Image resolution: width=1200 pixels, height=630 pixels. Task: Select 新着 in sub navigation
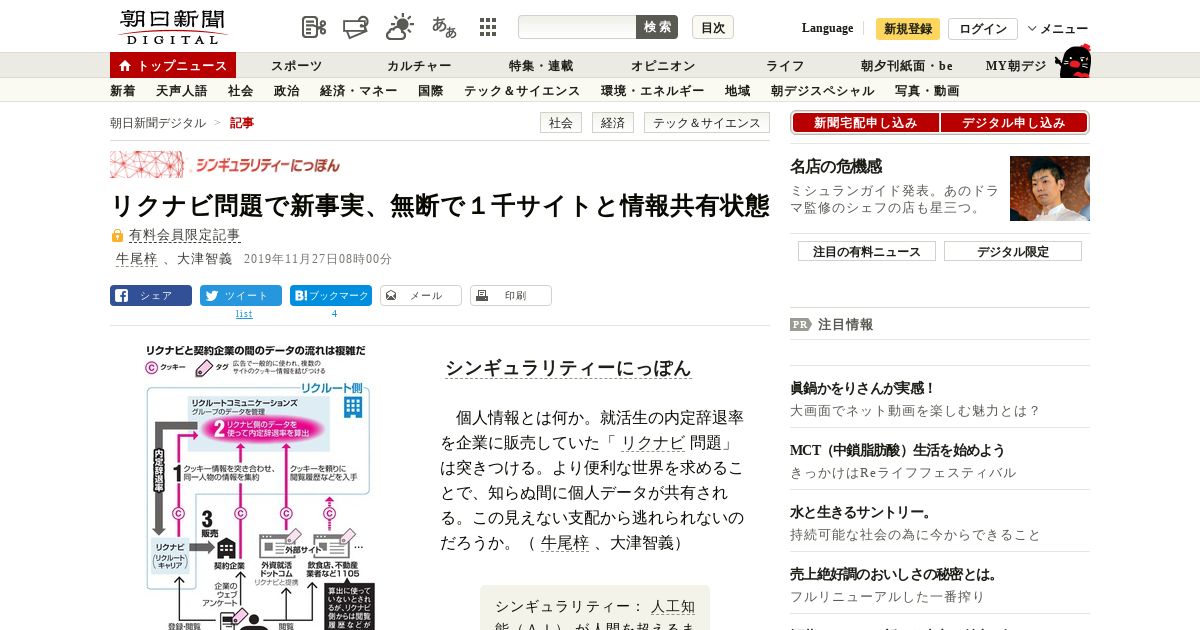click(123, 90)
